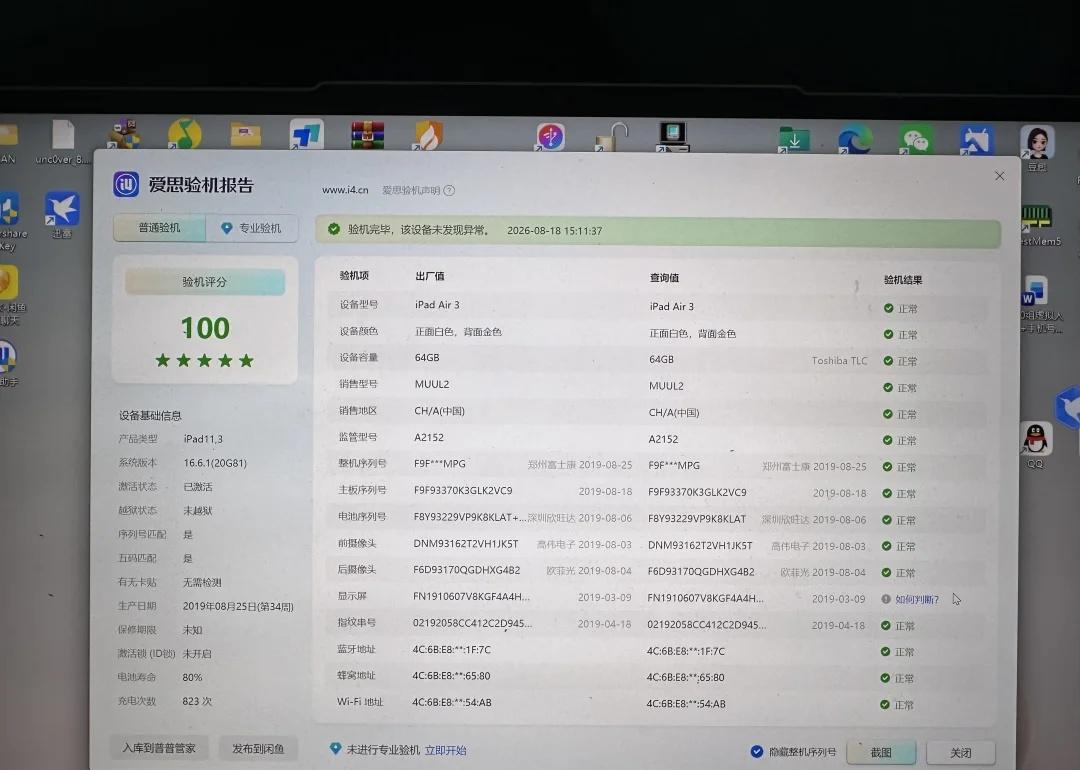Click green check icon in status banner
The width and height of the screenshot is (1080, 770).
tap(334, 229)
